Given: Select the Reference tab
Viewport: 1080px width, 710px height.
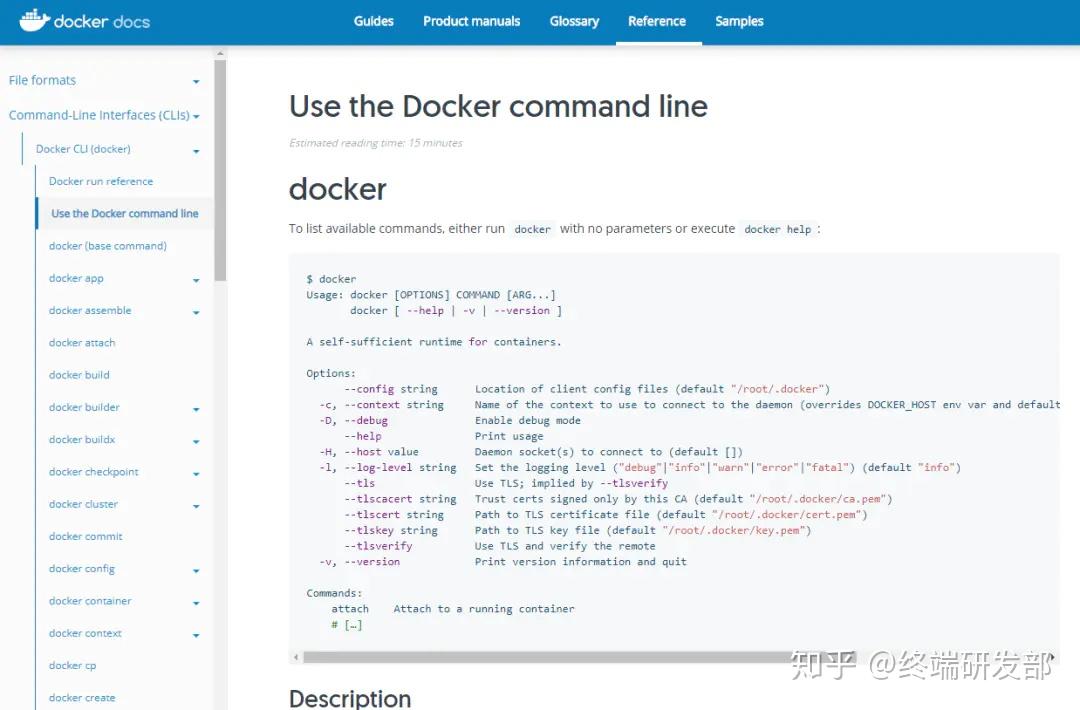Looking at the screenshot, I should coord(657,21).
